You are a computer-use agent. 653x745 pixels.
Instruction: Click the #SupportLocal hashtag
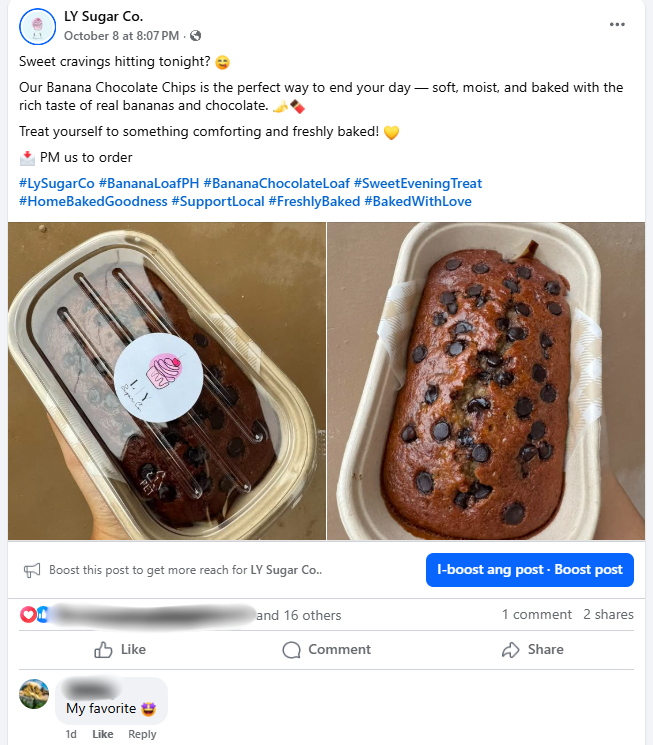click(x=216, y=201)
